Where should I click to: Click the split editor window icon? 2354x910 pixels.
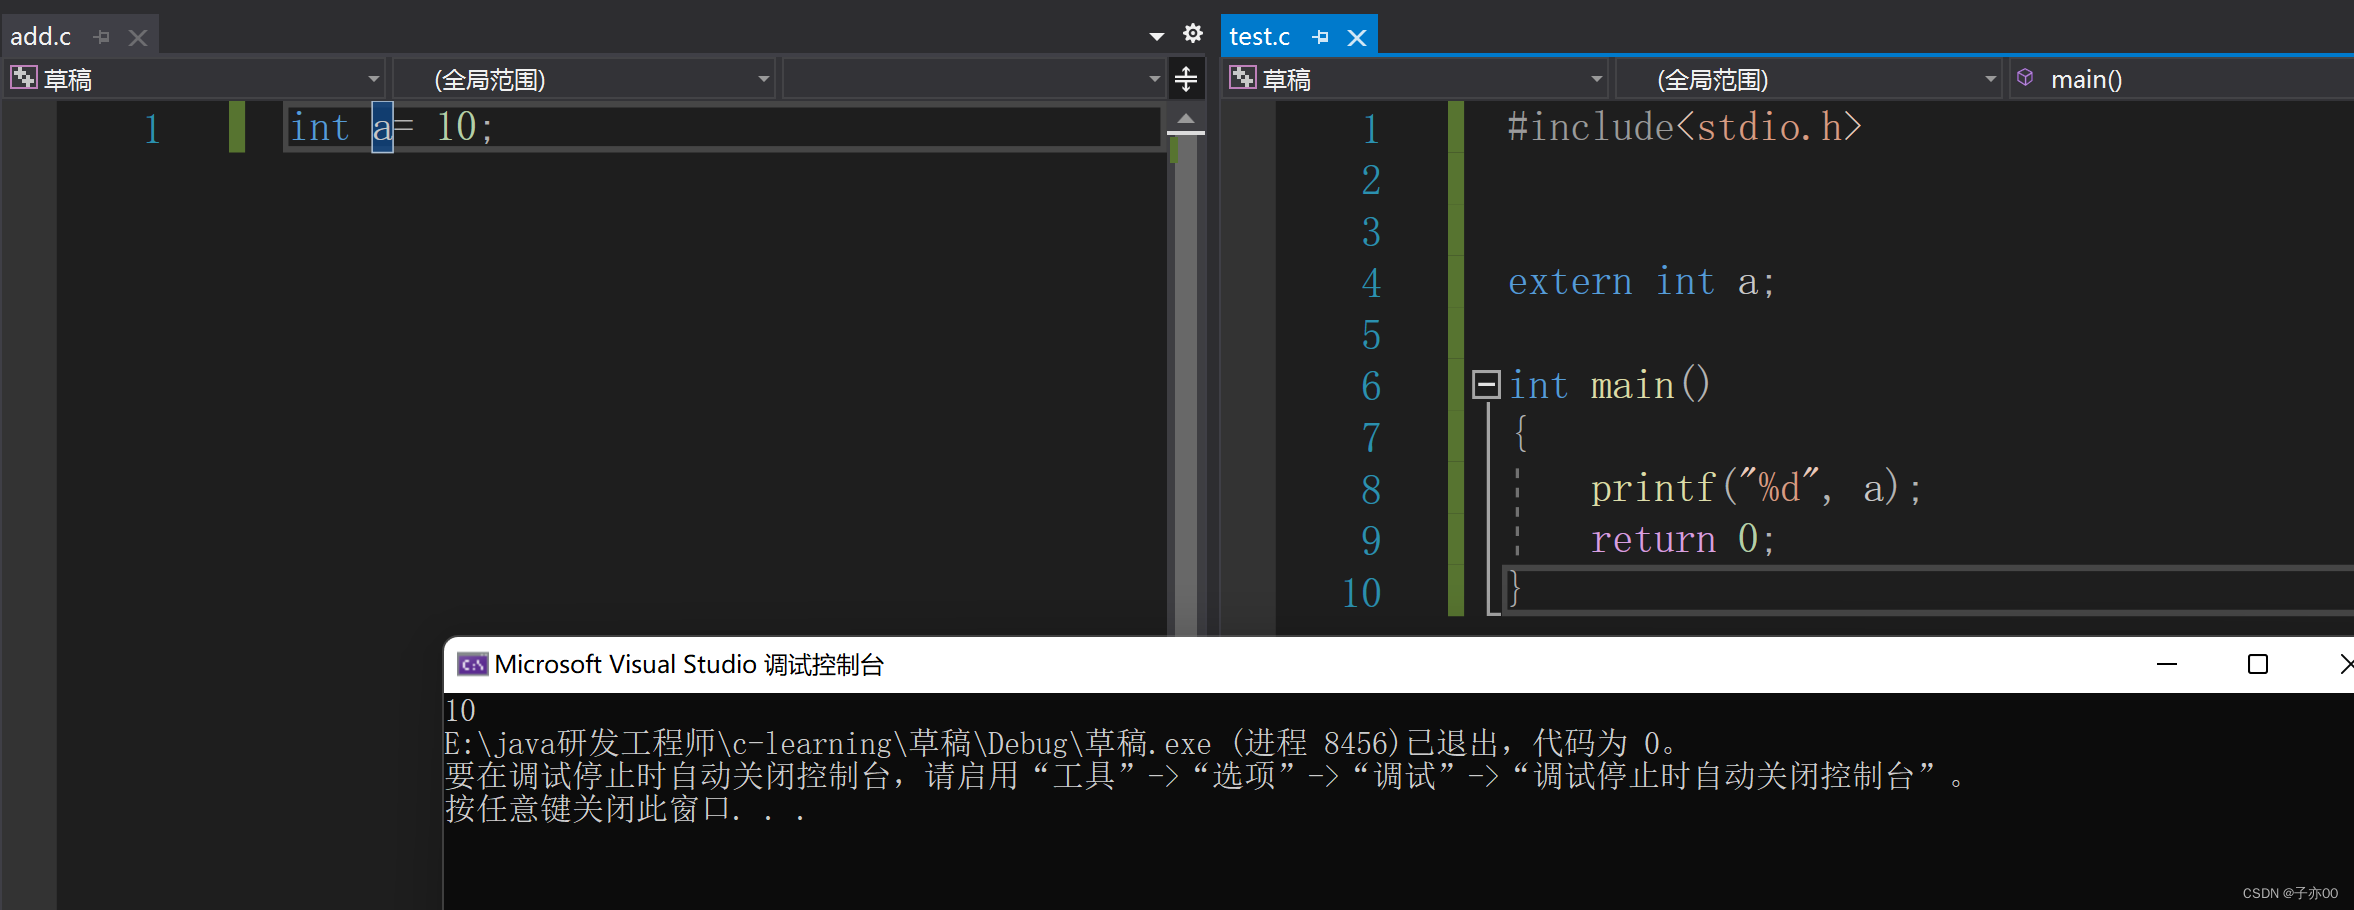(x=1186, y=78)
